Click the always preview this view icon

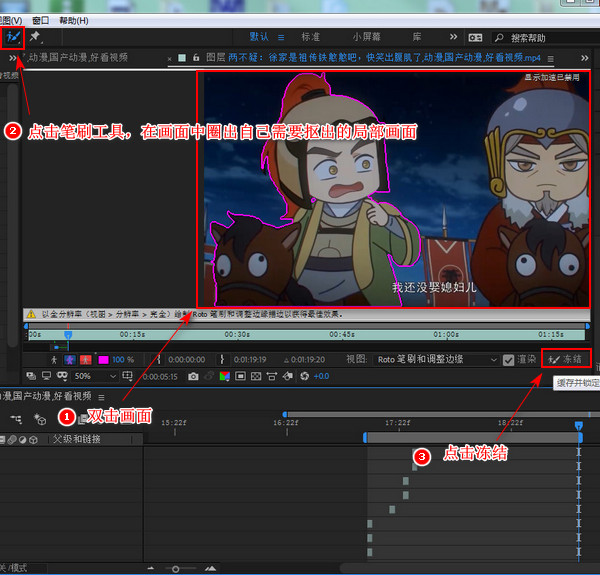pos(31,376)
